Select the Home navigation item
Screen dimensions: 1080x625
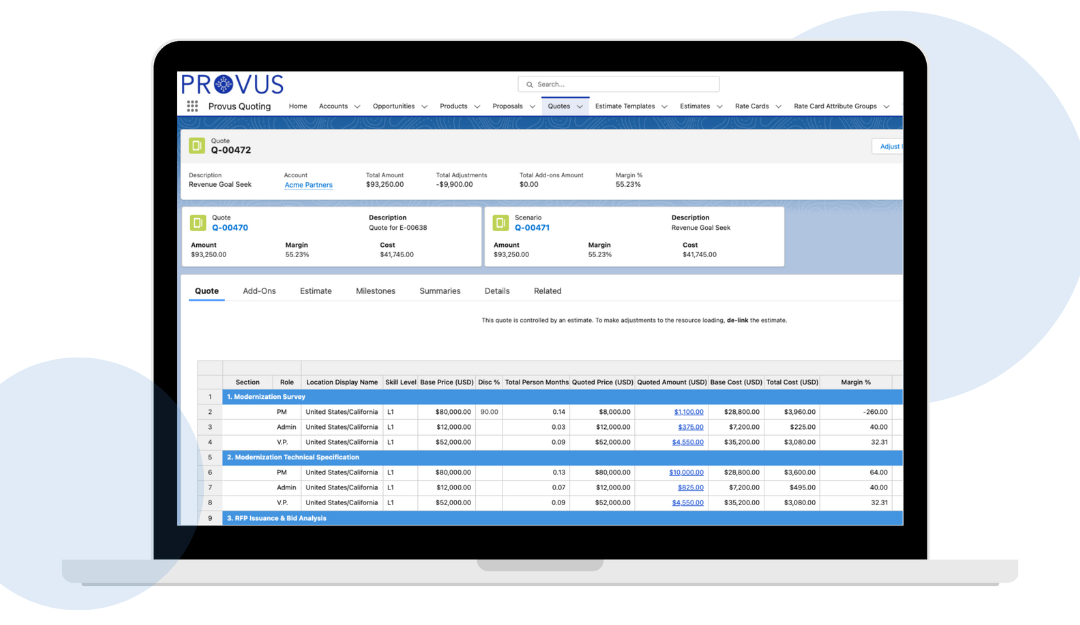[x=297, y=105]
